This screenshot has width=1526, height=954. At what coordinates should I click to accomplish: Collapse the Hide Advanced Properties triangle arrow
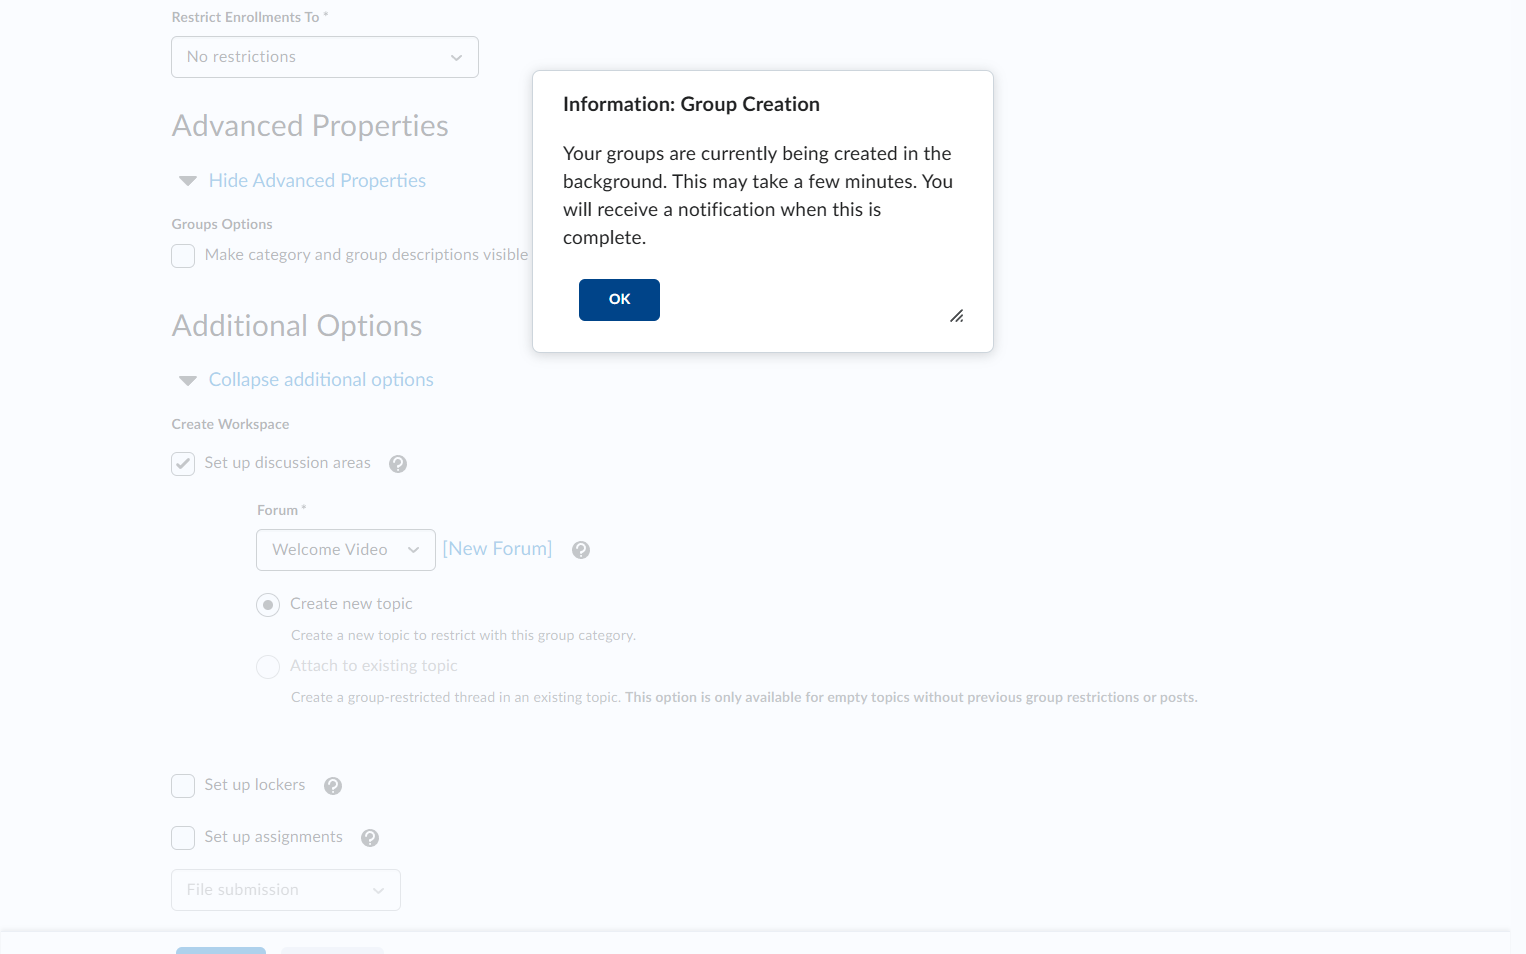[187, 181]
